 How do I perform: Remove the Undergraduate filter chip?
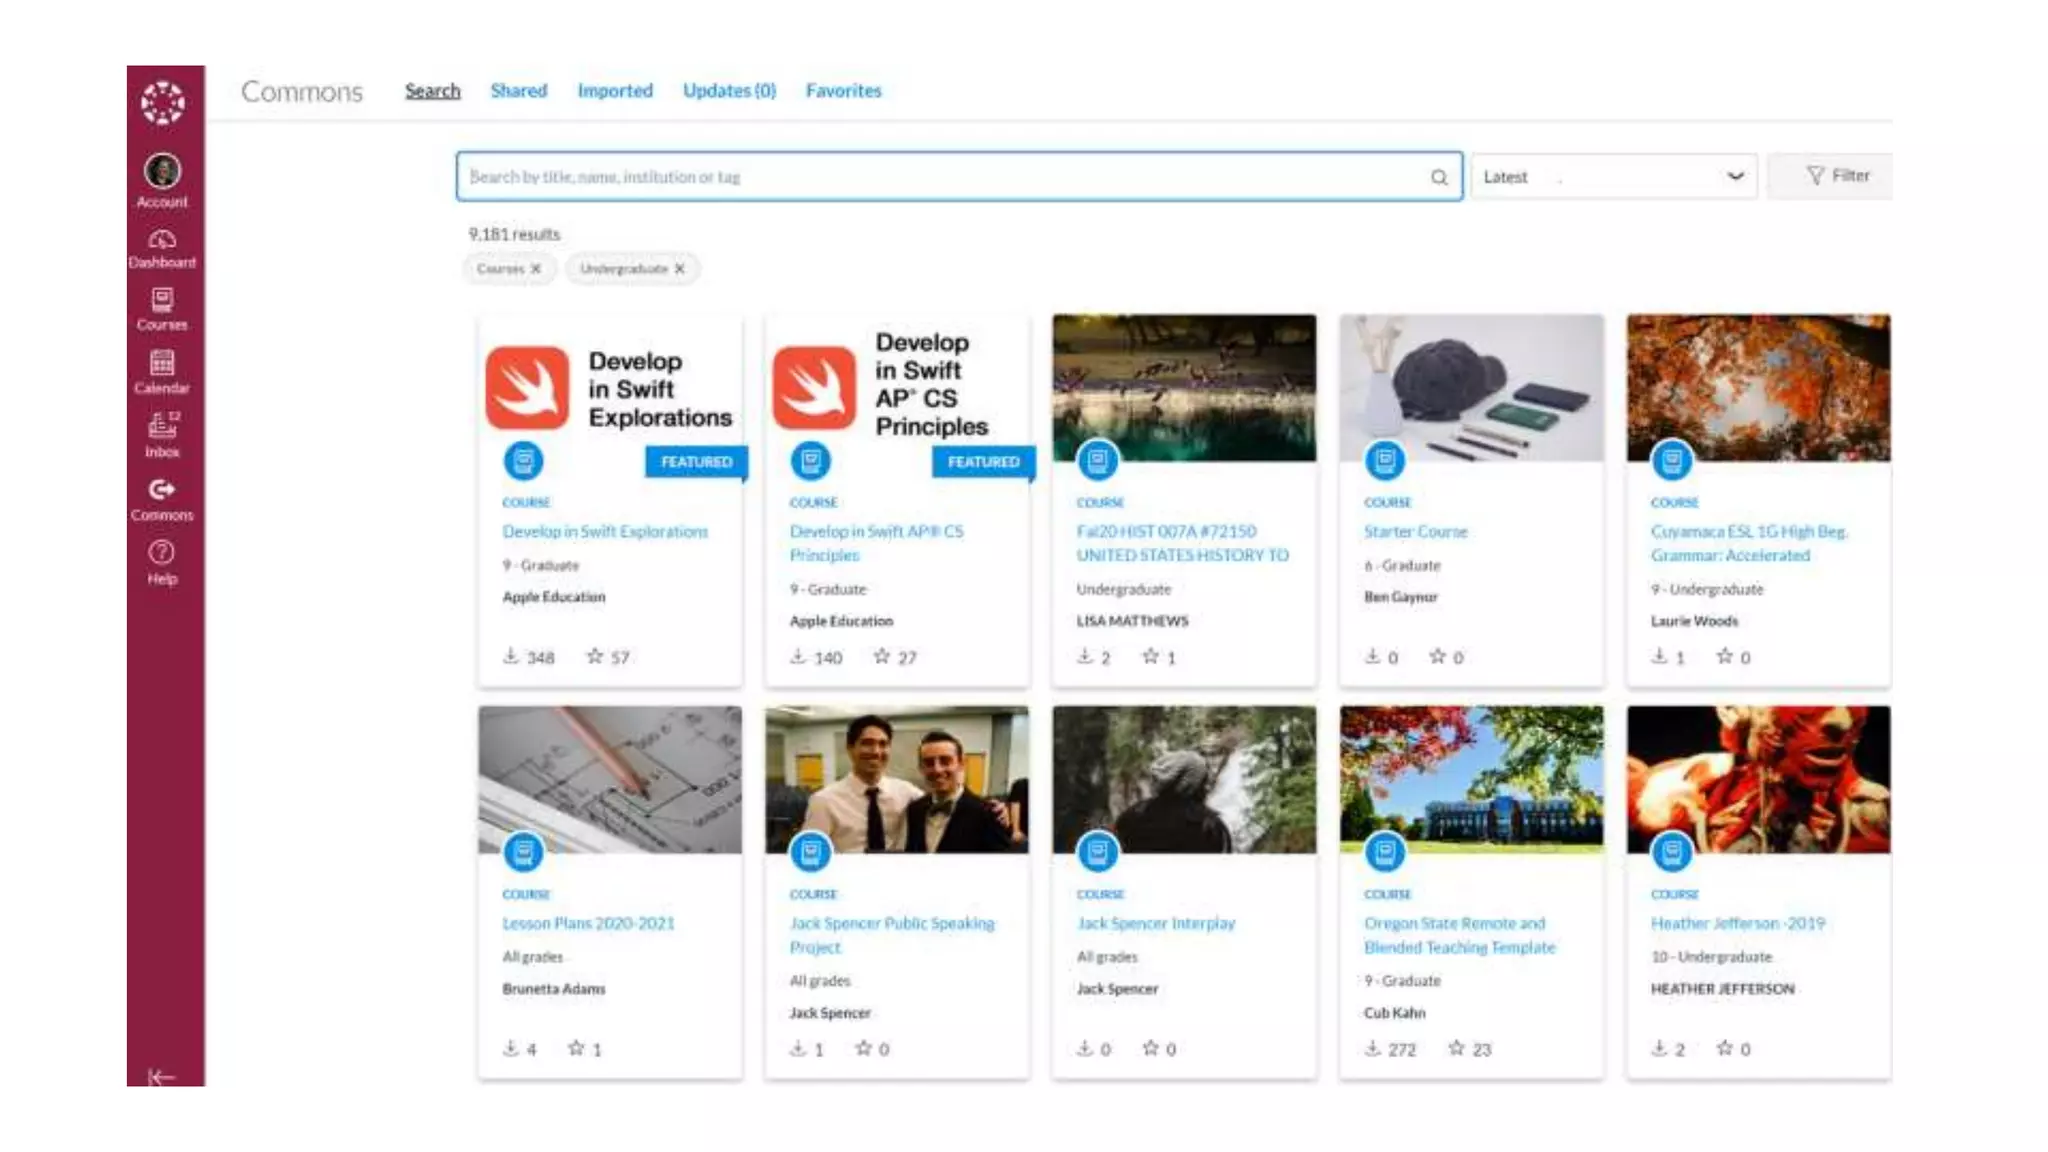click(680, 269)
